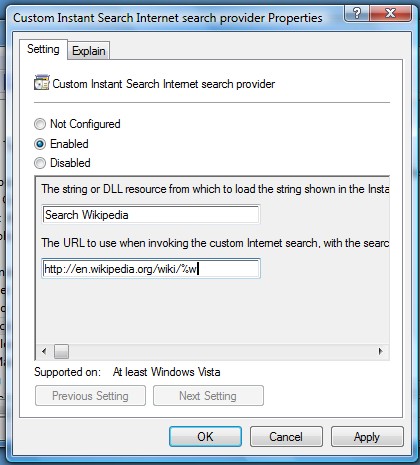420x465 pixels.
Task: Click the scrollbar left arrow
Action: pos(44,351)
